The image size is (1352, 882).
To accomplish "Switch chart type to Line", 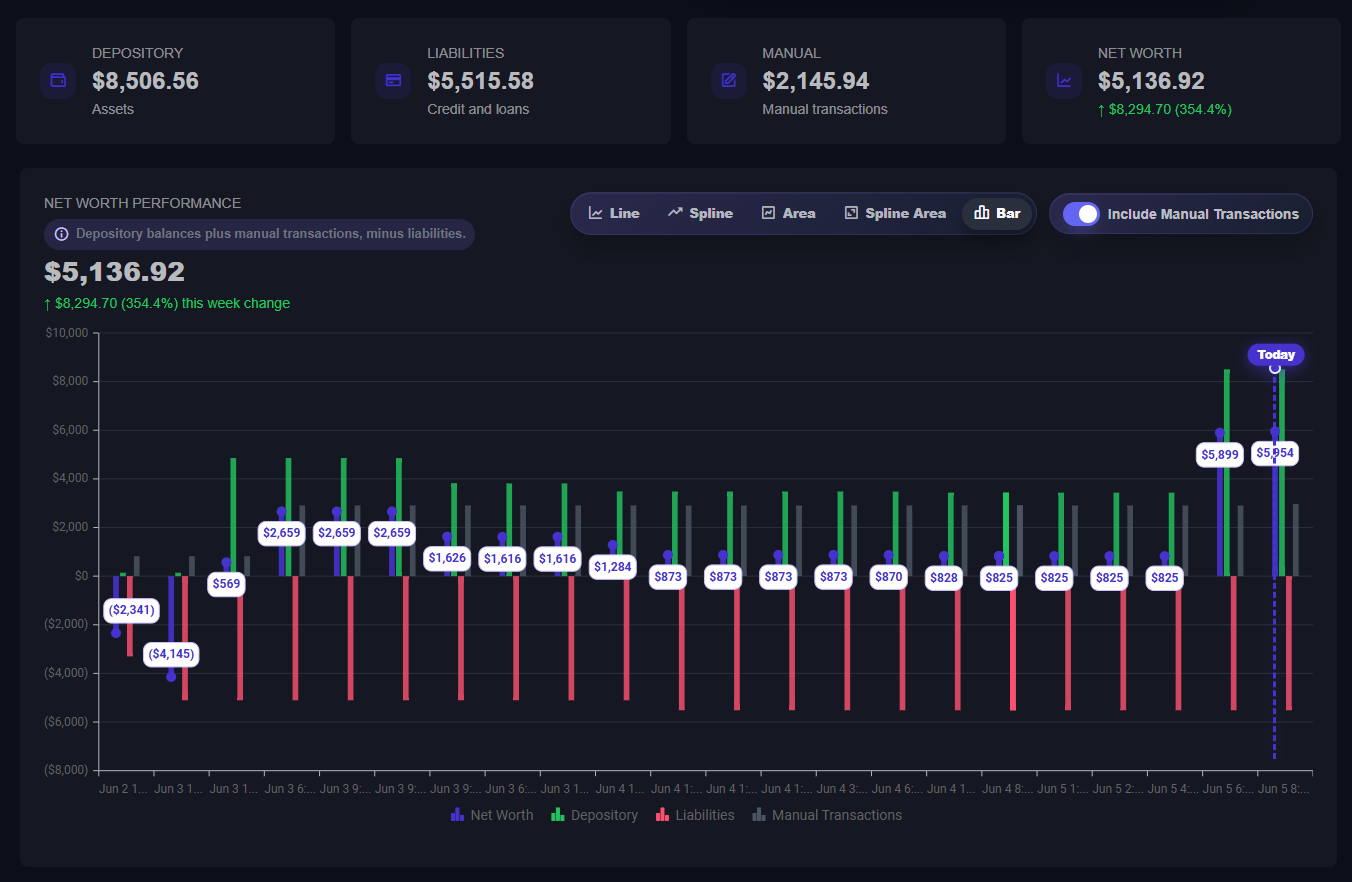I will 614,213.
